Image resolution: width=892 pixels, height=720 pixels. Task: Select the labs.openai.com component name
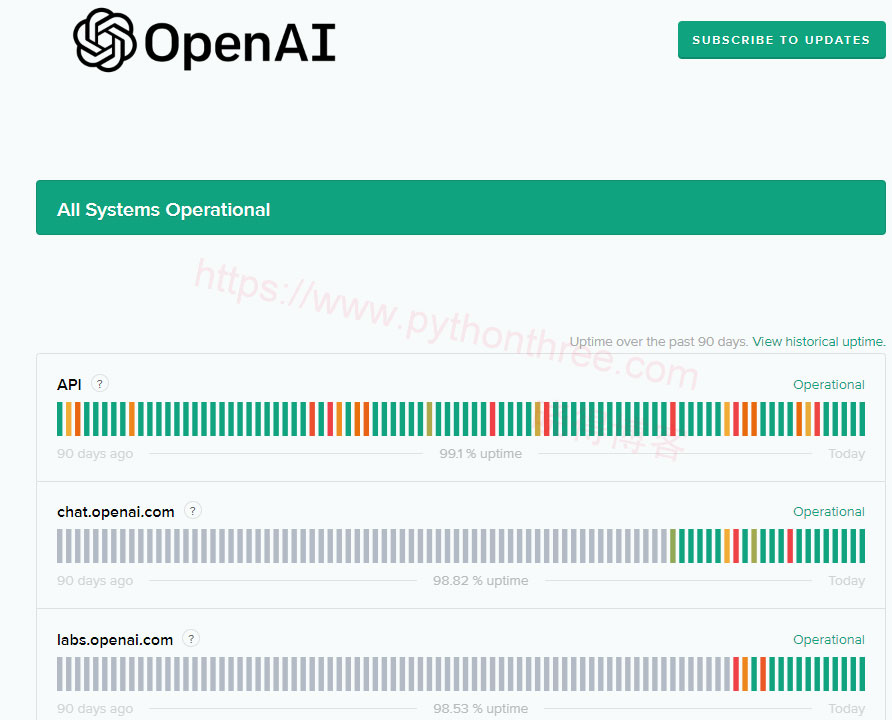click(x=115, y=640)
